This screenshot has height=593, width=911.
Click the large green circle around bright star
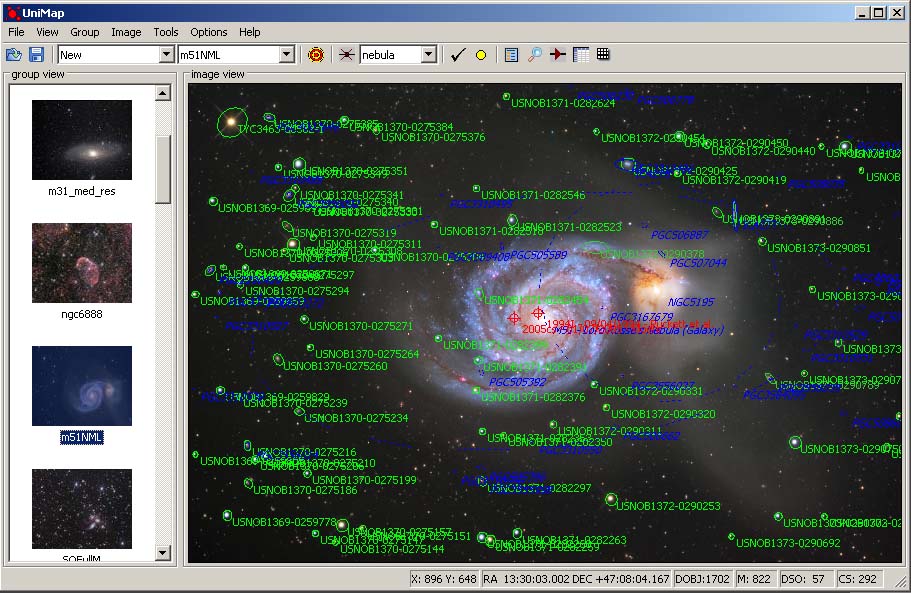[x=232, y=122]
